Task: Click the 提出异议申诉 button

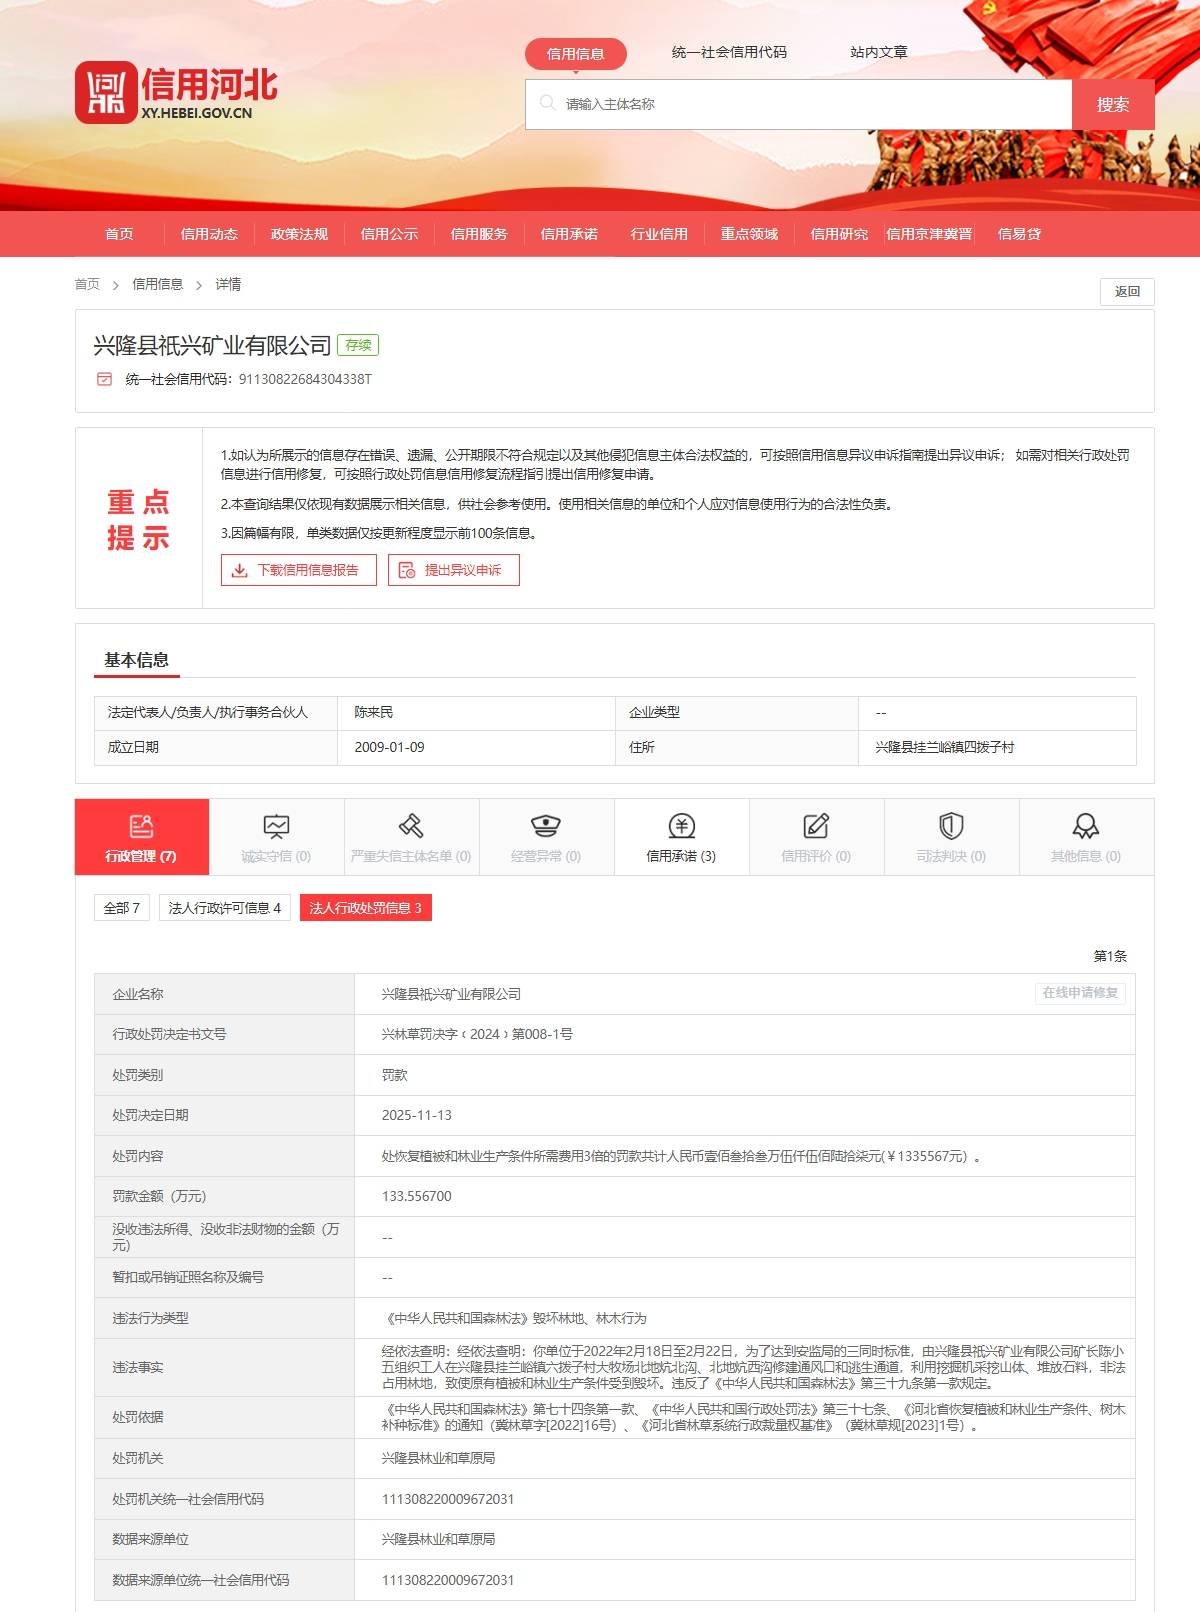Action: coord(454,570)
